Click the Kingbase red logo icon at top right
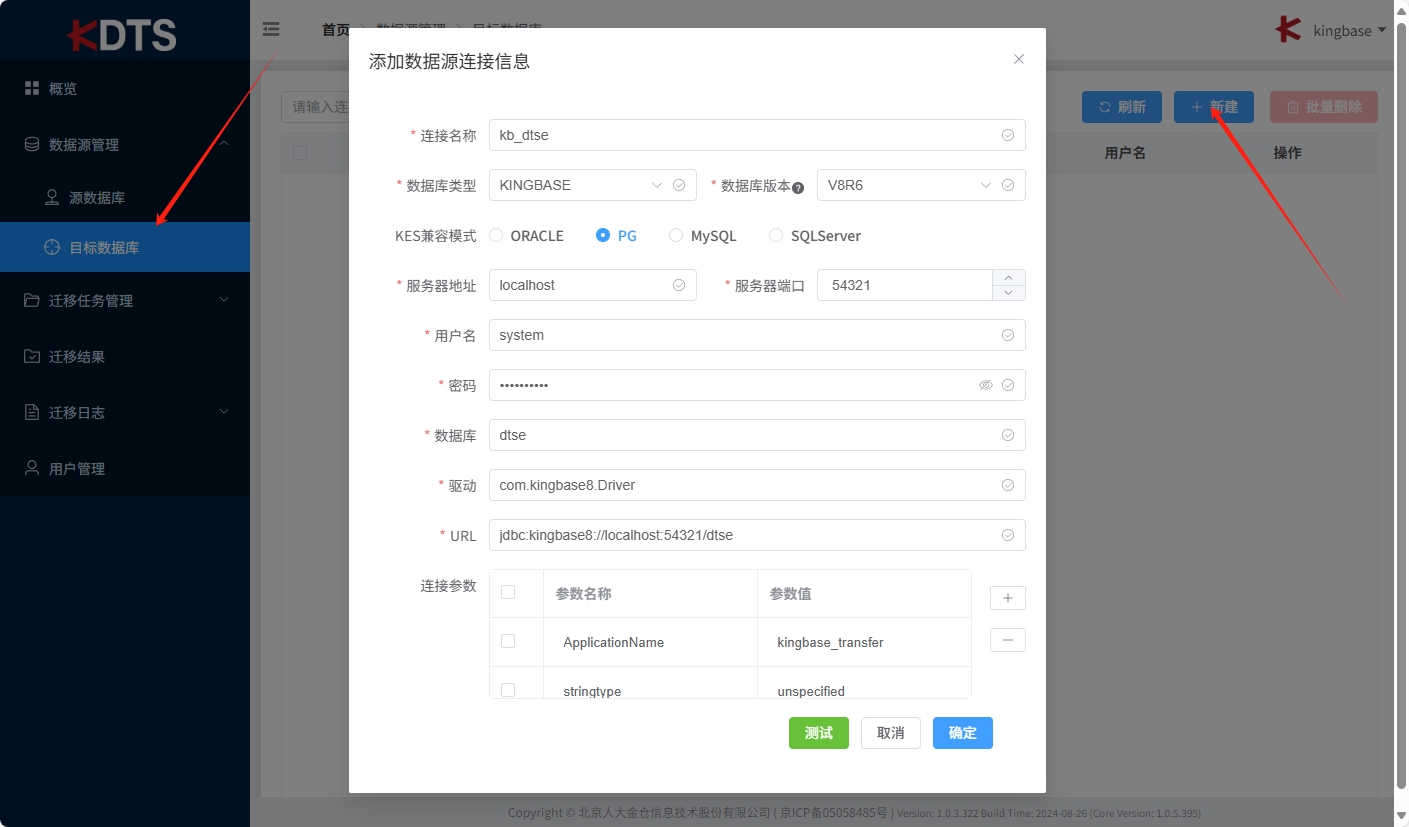 pyautogui.click(x=1288, y=30)
